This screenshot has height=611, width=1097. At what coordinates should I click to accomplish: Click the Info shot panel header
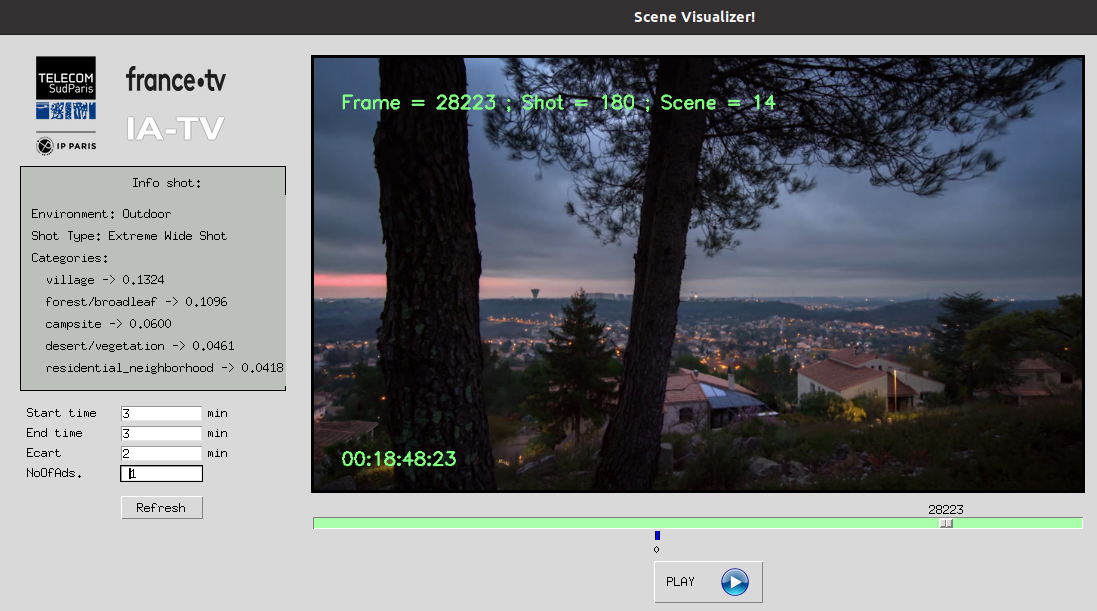(167, 183)
